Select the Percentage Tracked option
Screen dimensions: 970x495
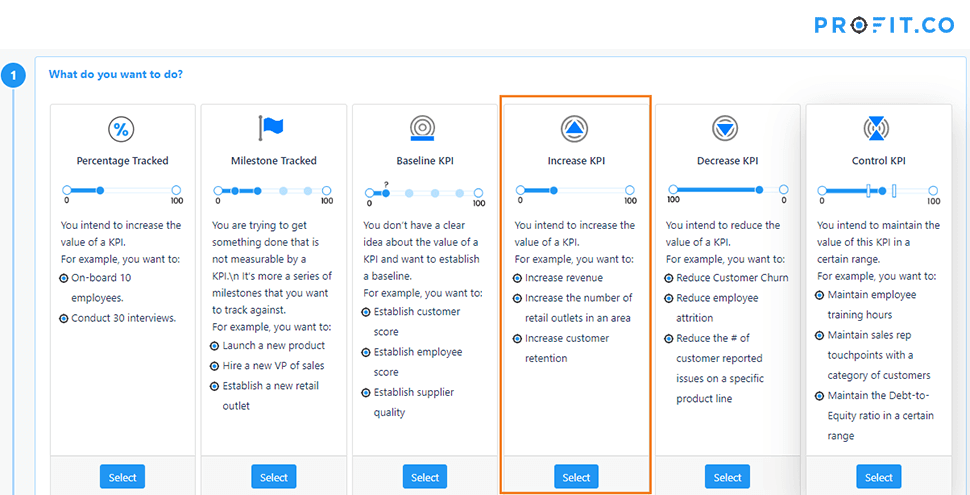click(x=122, y=477)
